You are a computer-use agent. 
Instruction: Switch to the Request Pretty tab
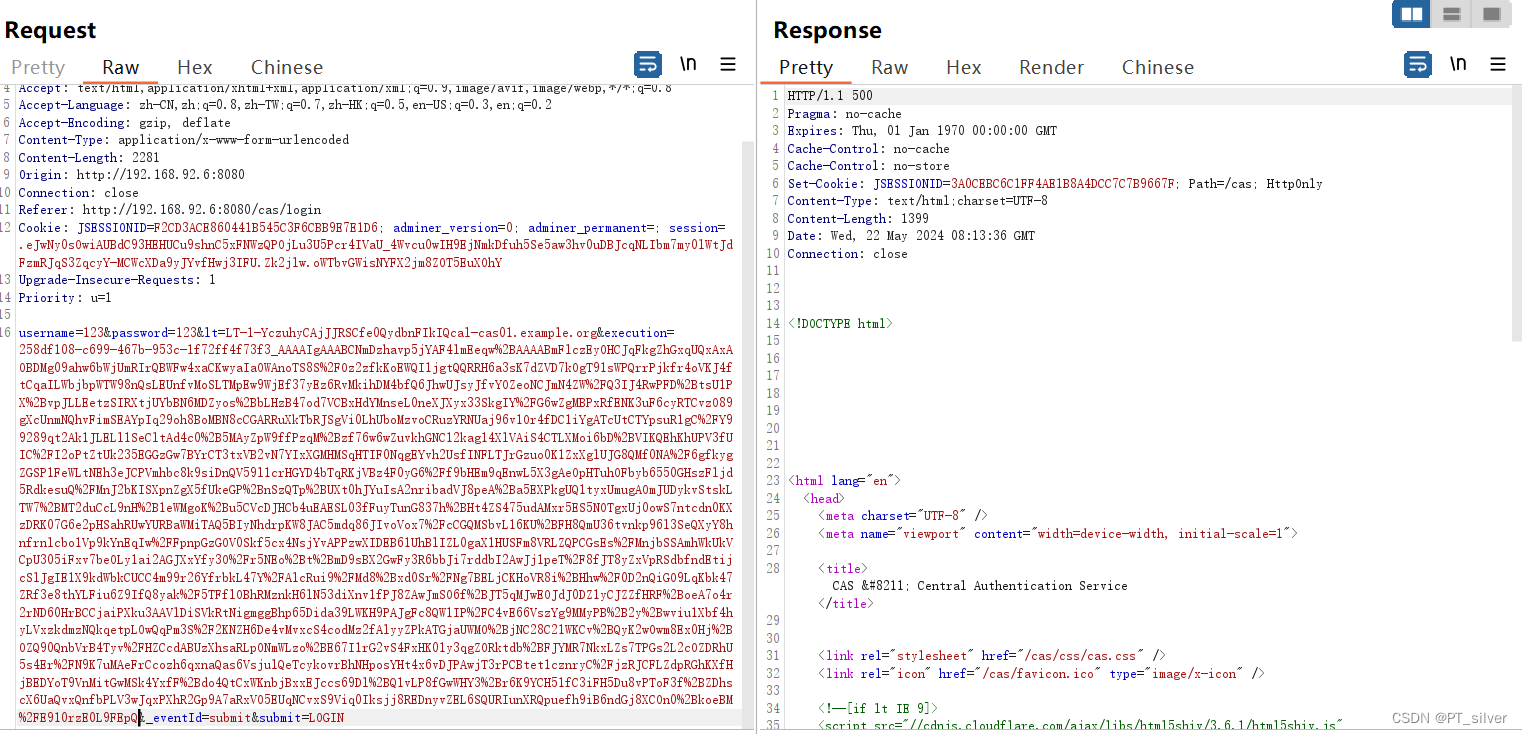coord(38,67)
